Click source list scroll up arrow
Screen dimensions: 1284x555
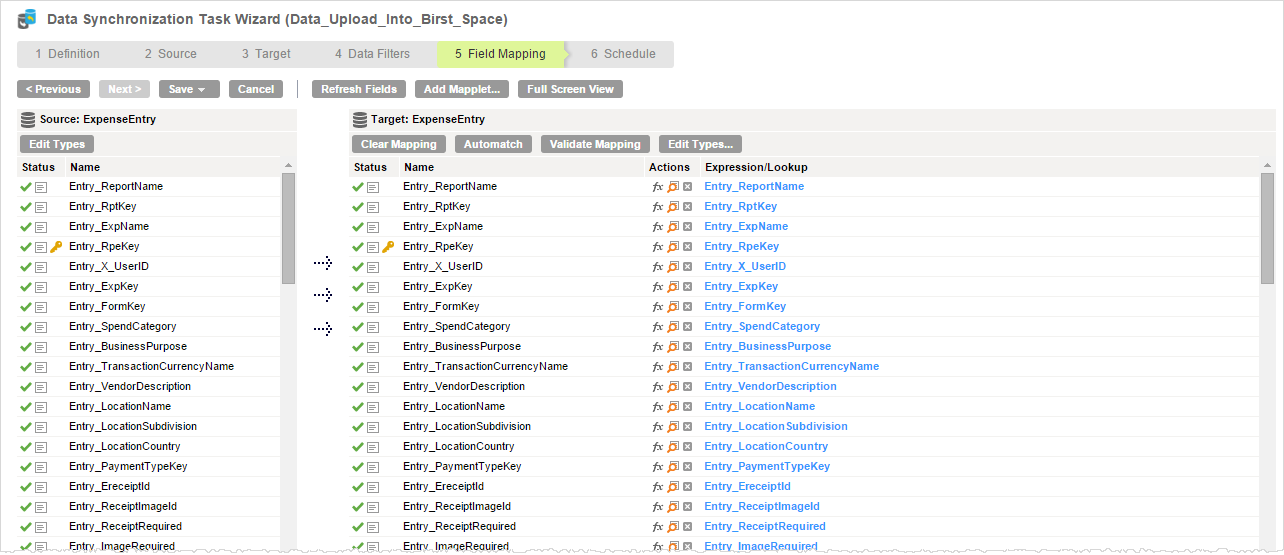pyautogui.click(x=288, y=166)
